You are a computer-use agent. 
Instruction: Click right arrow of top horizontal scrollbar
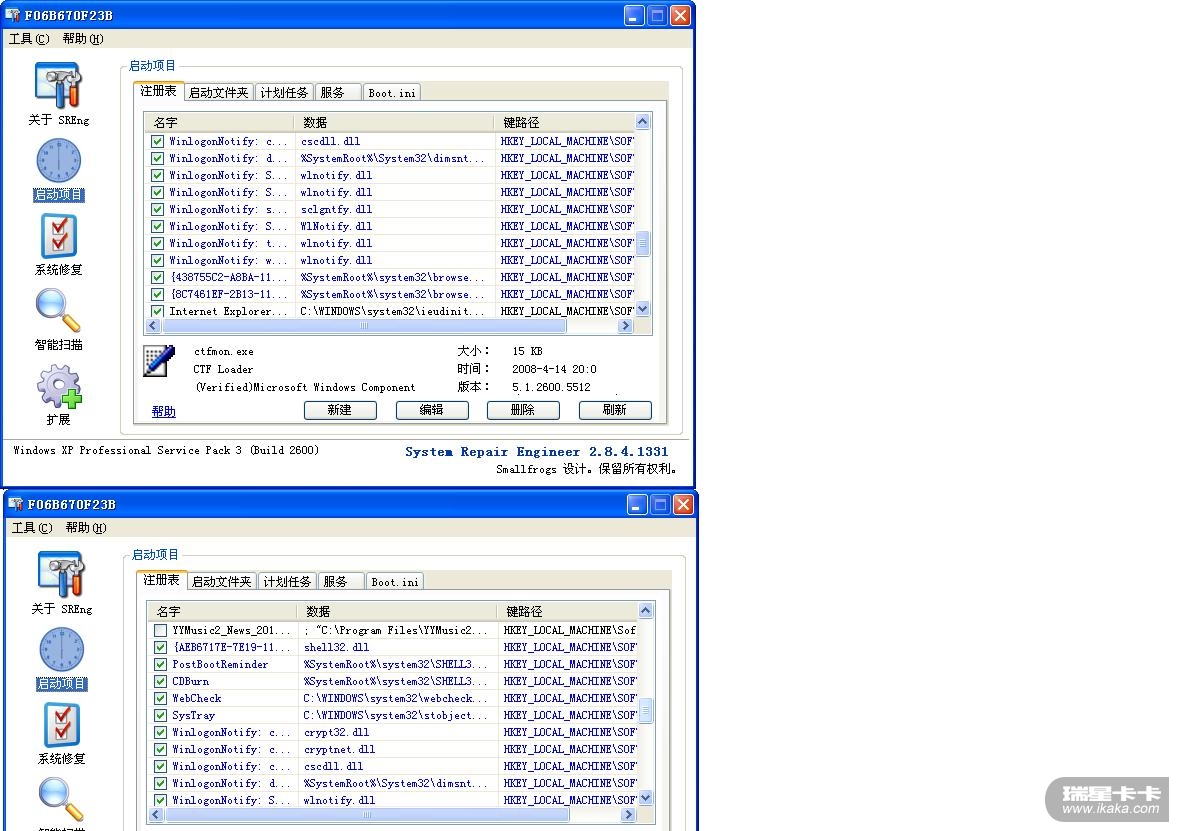[625, 326]
